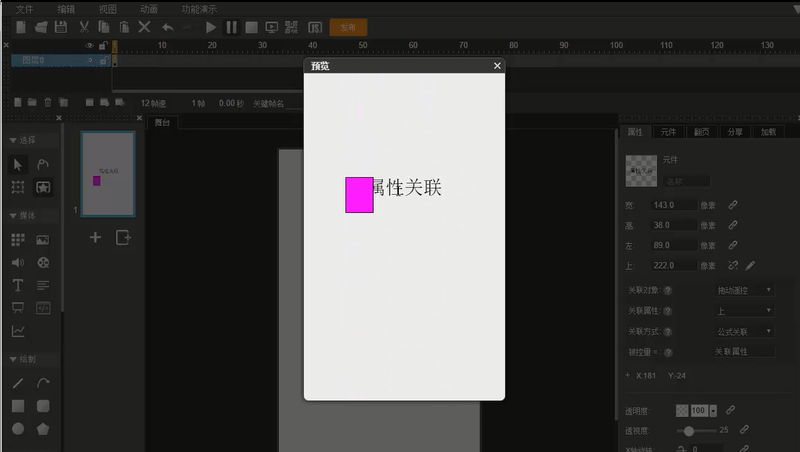Pause the animation playback

231,28
